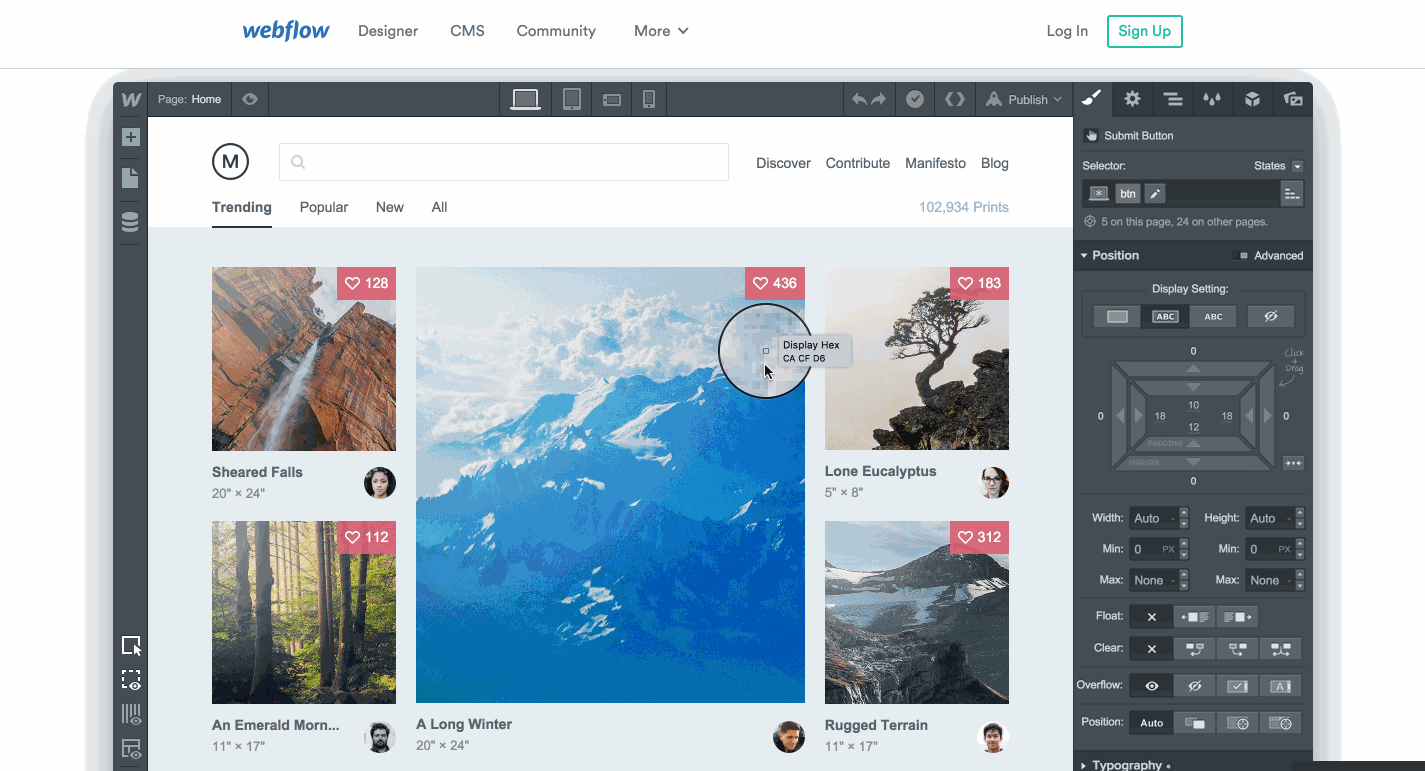This screenshot has width=1425, height=771.
Task: Set Position to relative icon
Action: click(1195, 723)
